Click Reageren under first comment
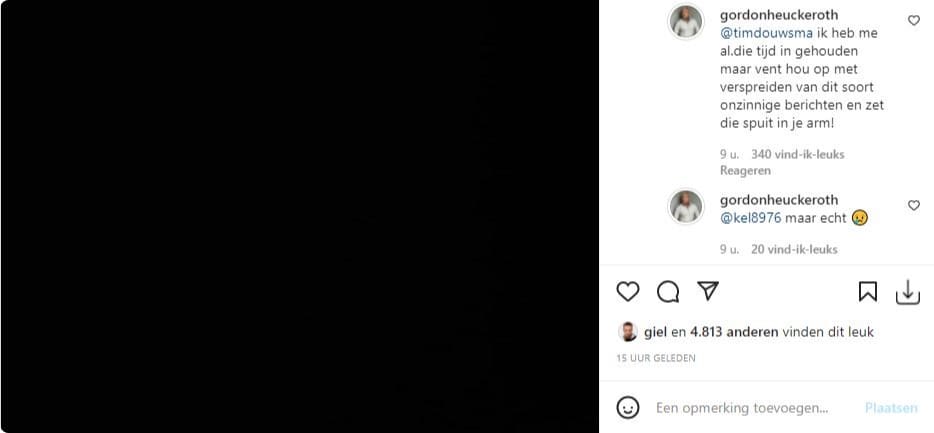934x433 pixels. (x=745, y=170)
